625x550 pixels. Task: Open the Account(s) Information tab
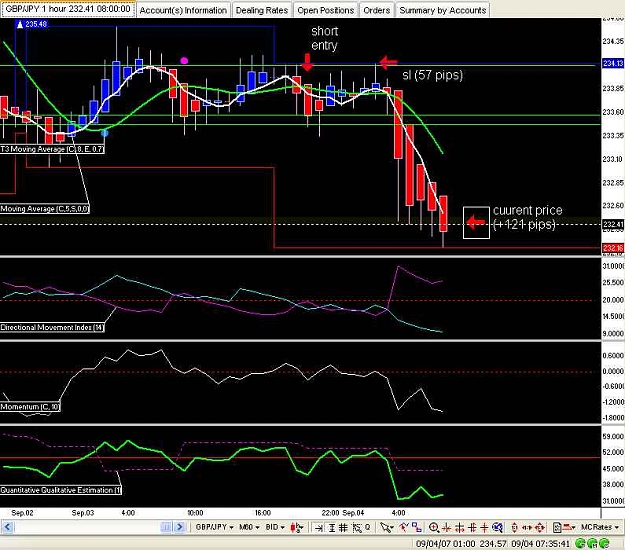(x=183, y=10)
